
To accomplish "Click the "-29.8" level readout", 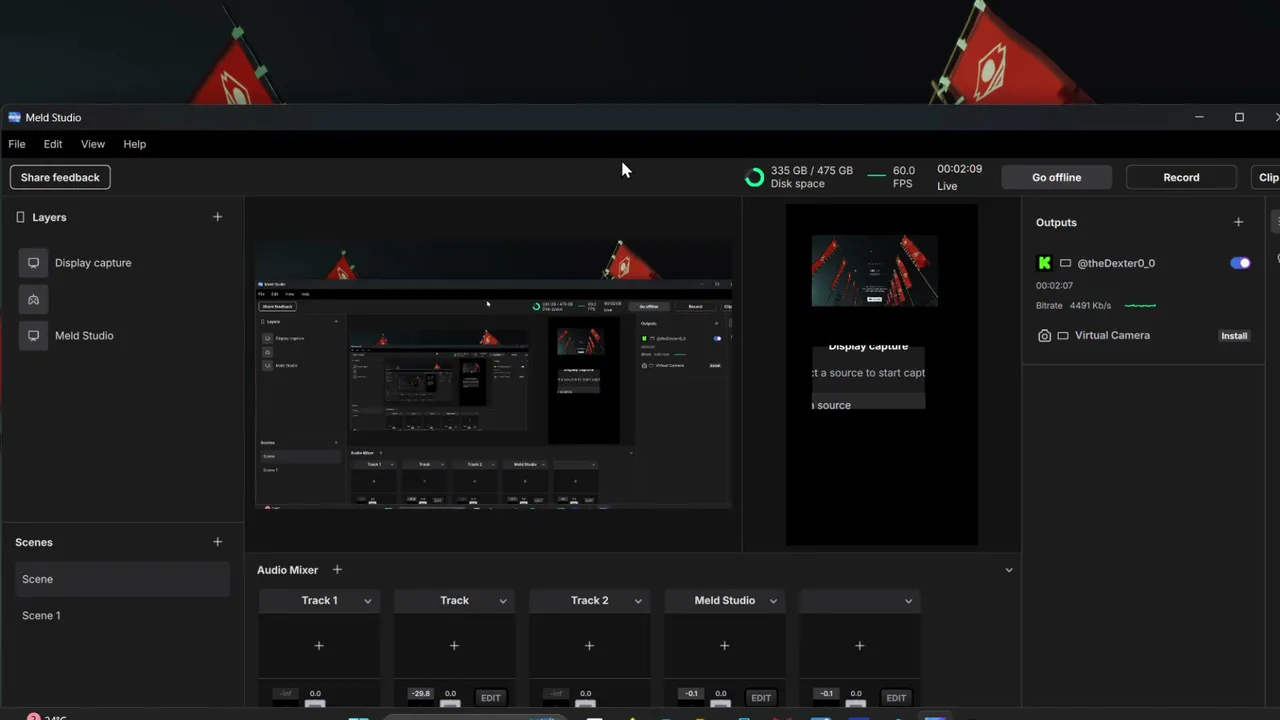I will point(421,694).
